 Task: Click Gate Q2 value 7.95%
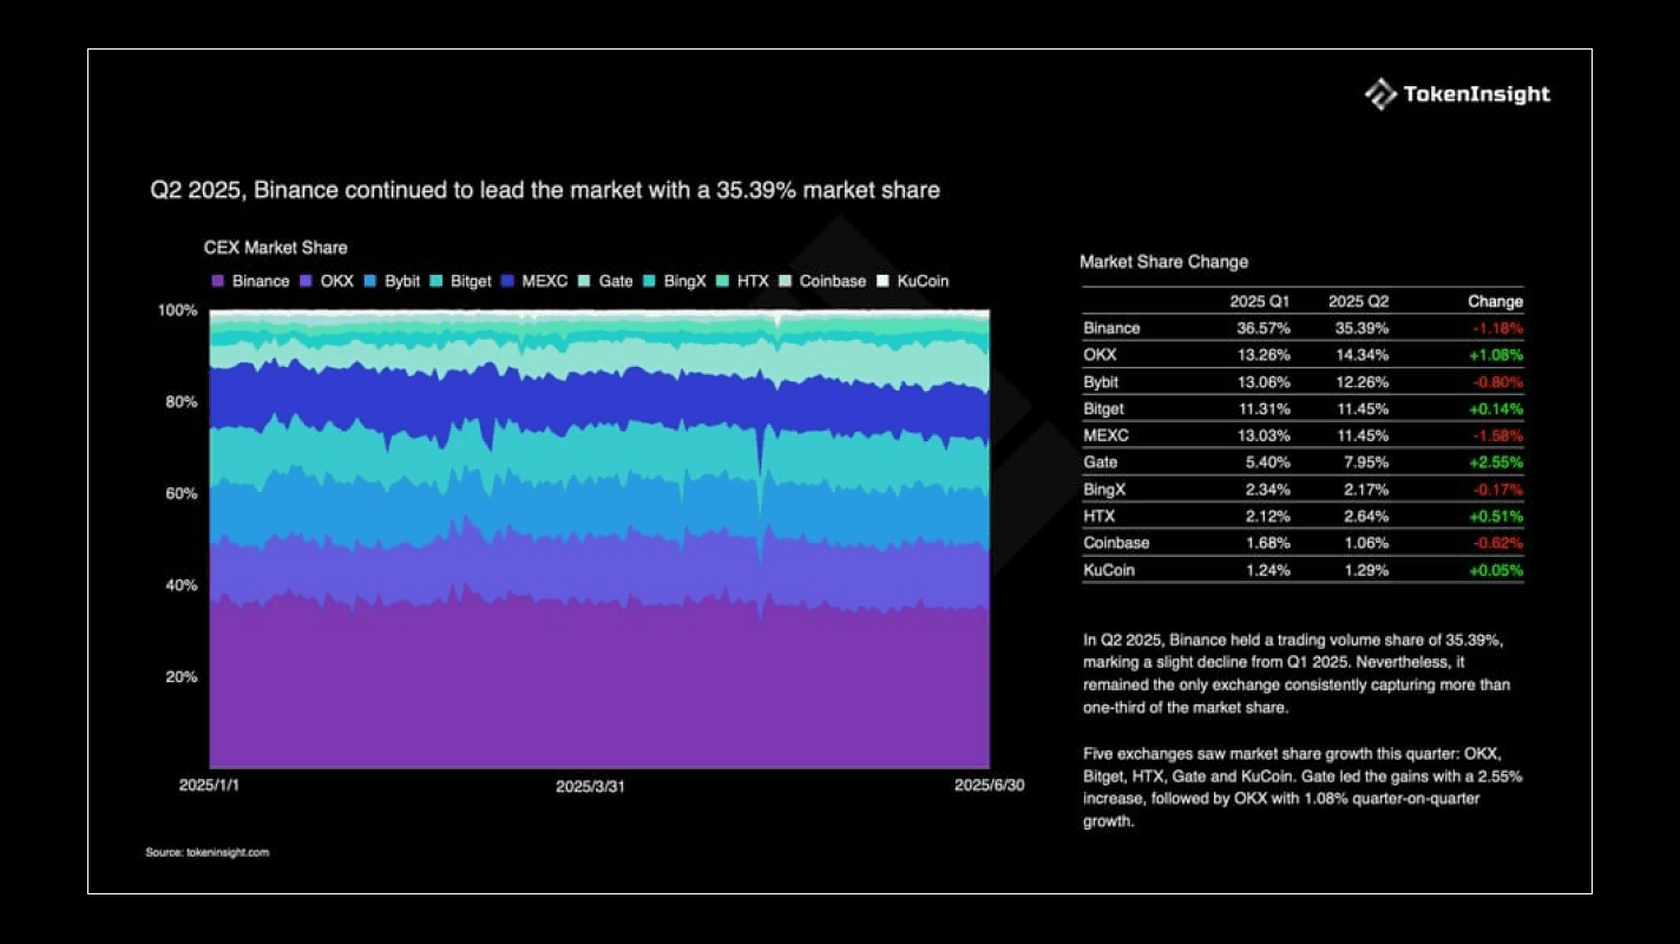click(1366, 462)
